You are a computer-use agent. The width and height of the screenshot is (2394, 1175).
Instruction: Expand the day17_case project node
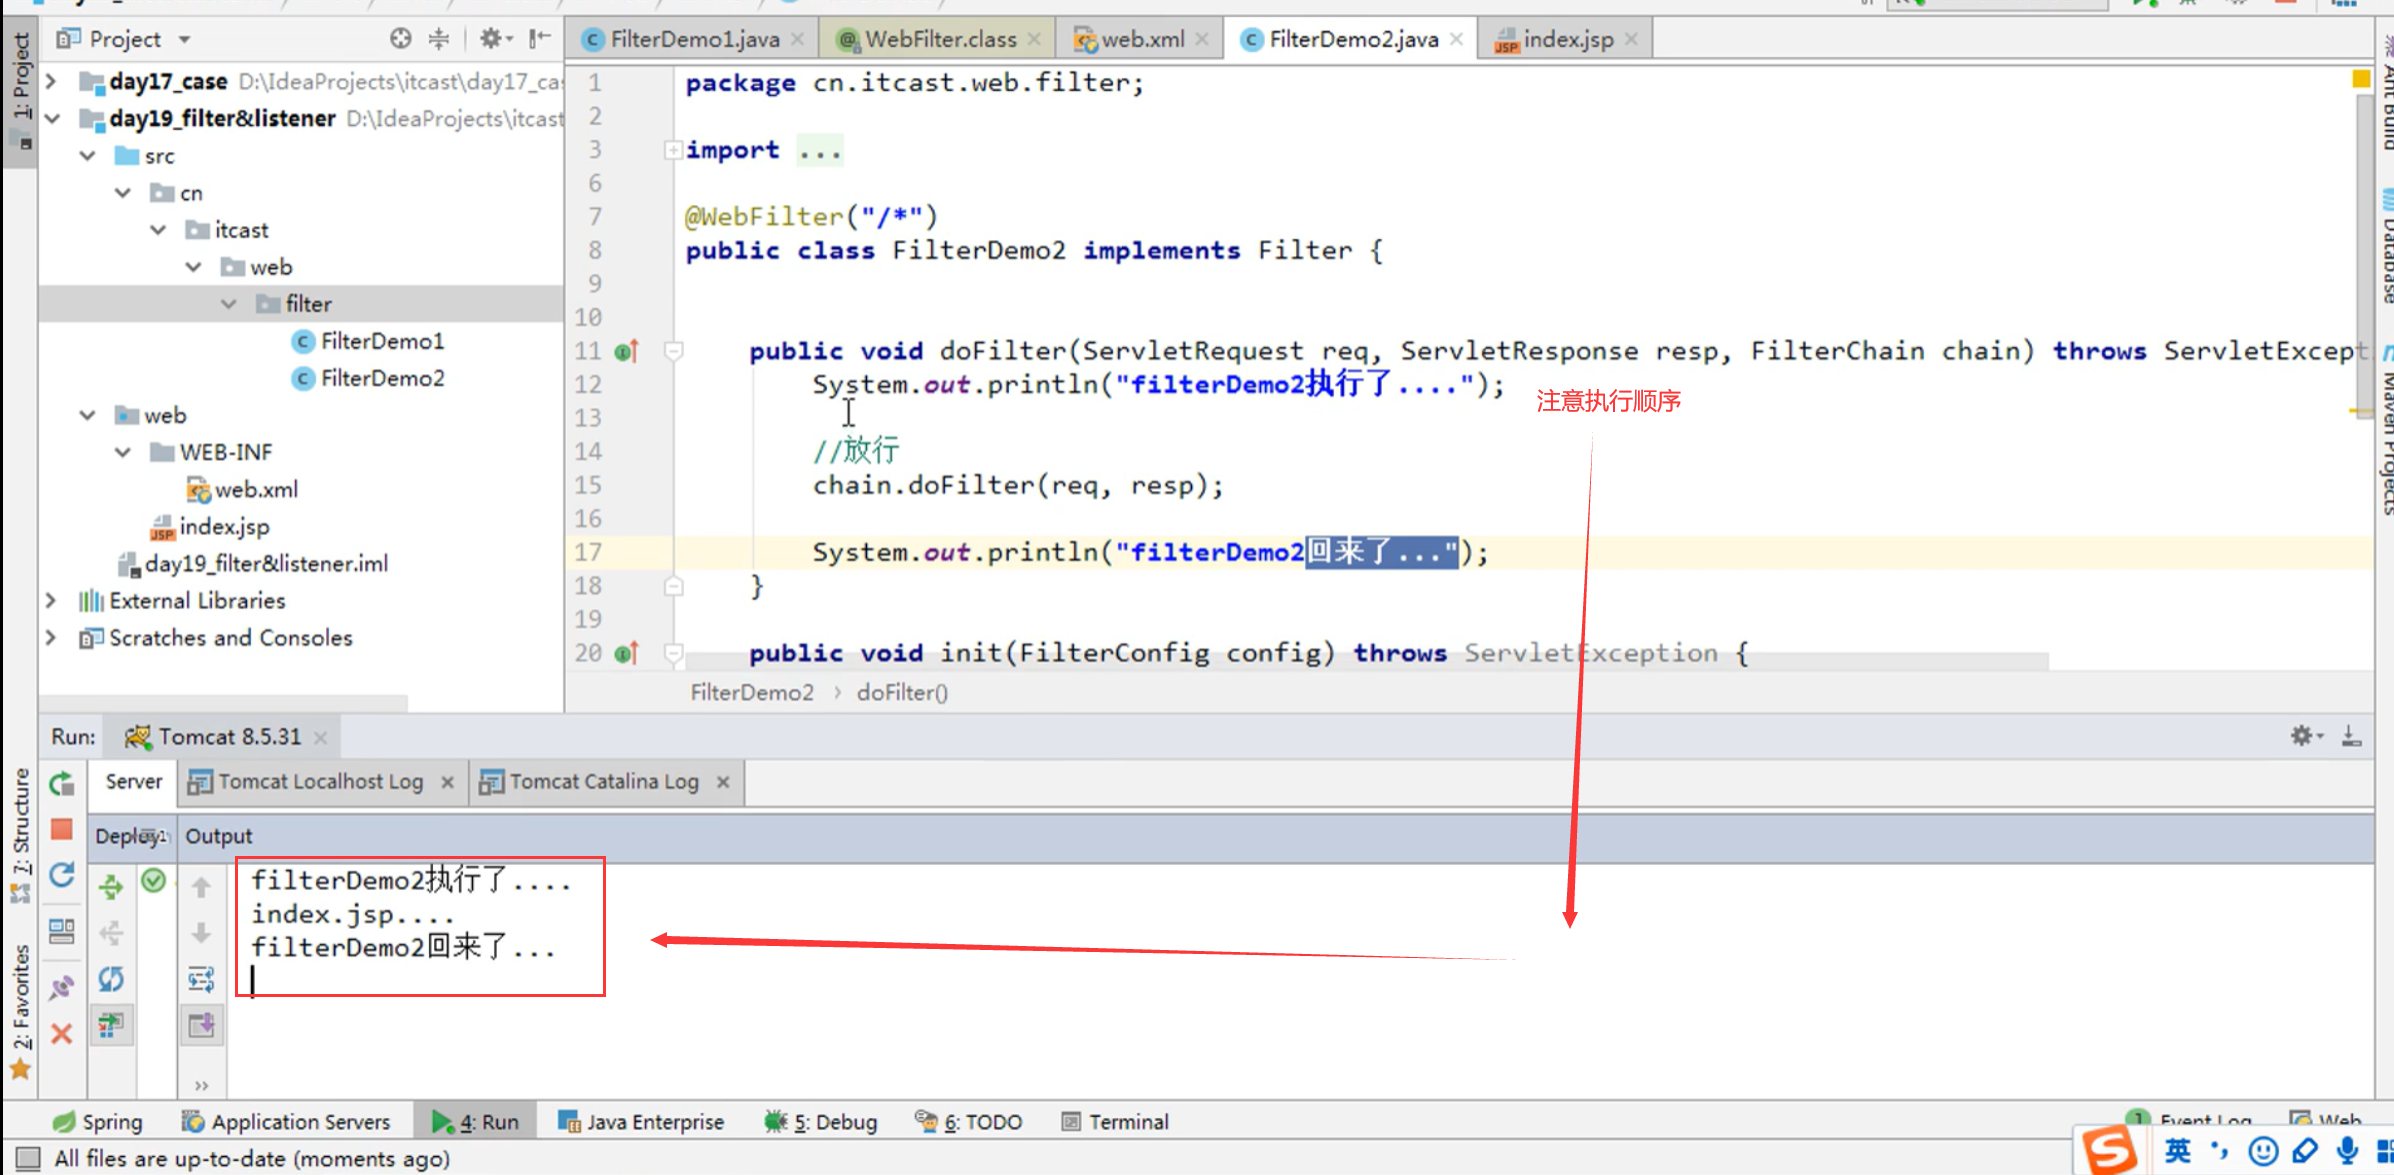click(x=52, y=81)
